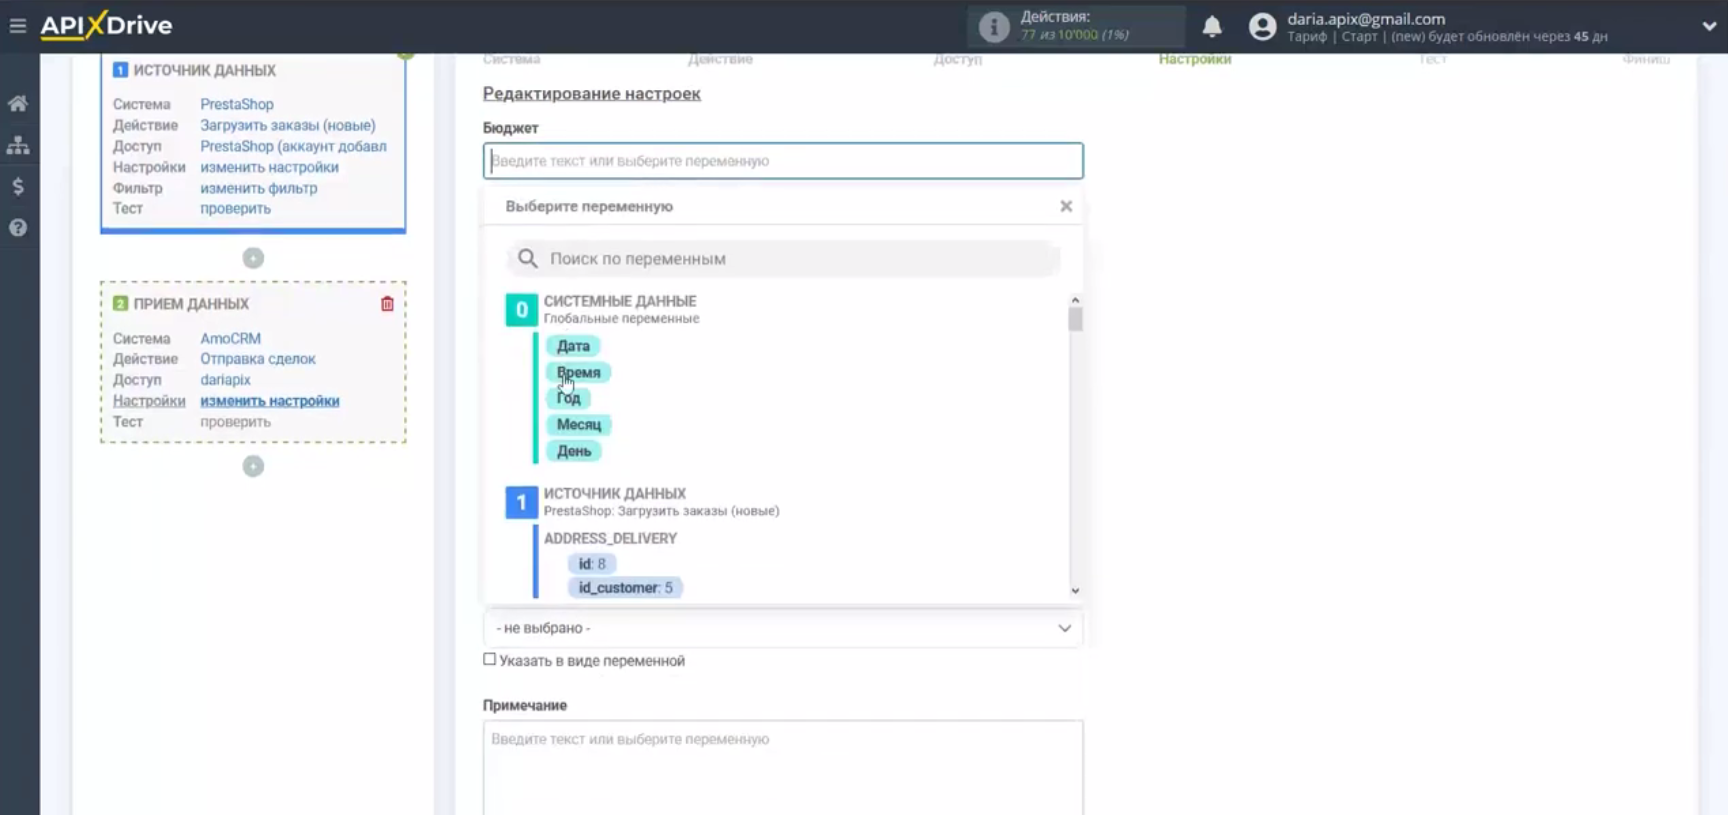This screenshot has width=1728, height=815.
Task: Open the dariapix access link
Action: click(x=225, y=380)
